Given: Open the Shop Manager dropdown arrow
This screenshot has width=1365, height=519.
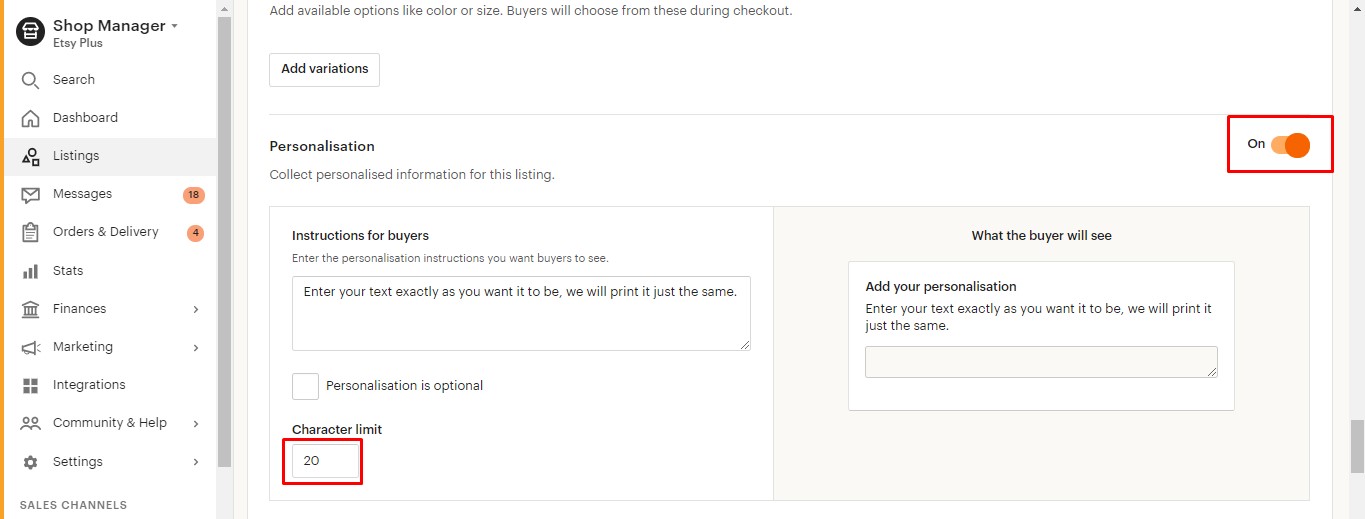Looking at the screenshot, I should [175, 26].
